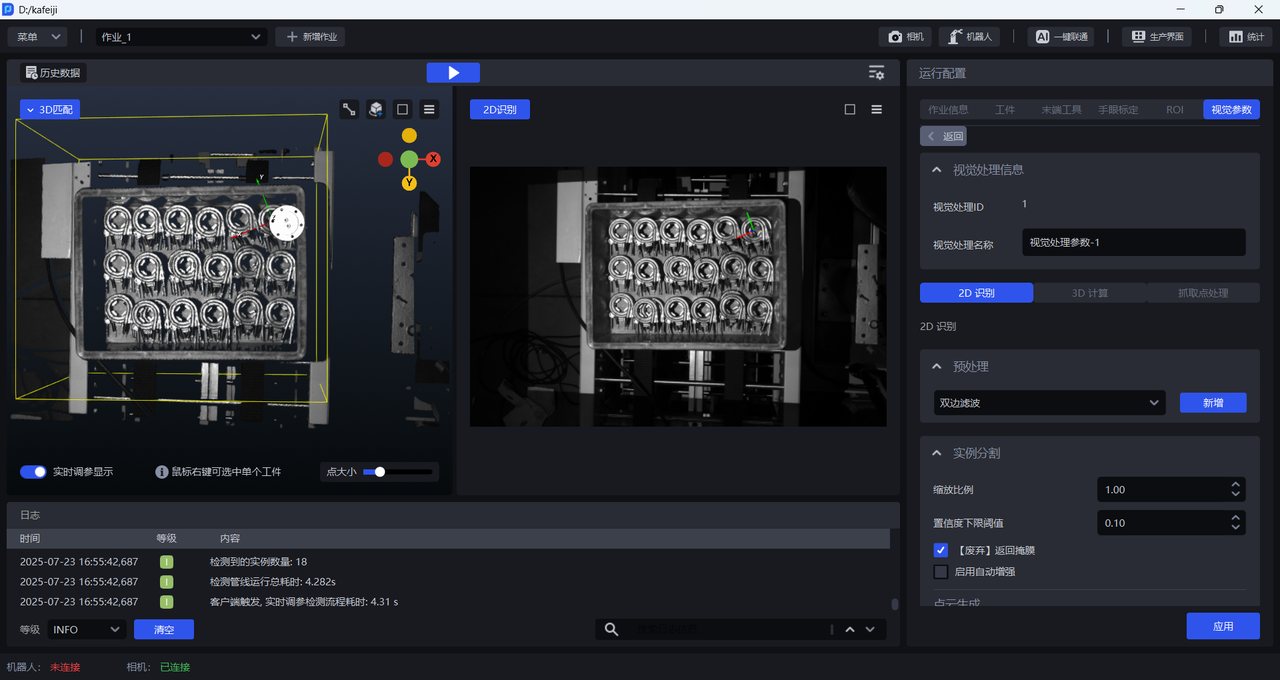Open the camera (相机) panel
This screenshot has width=1280, height=680.
[x=905, y=37]
